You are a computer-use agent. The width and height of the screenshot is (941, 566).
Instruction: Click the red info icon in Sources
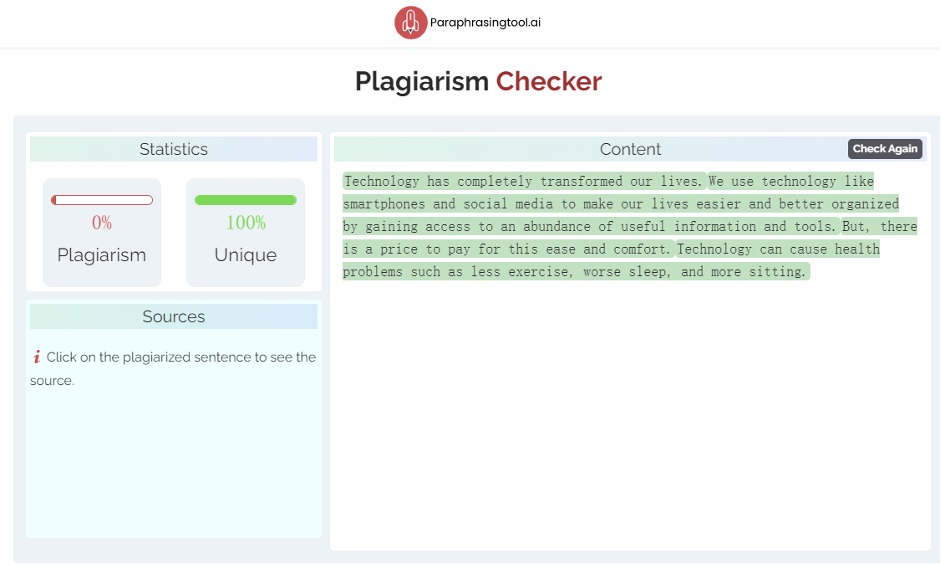click(36, 357)
